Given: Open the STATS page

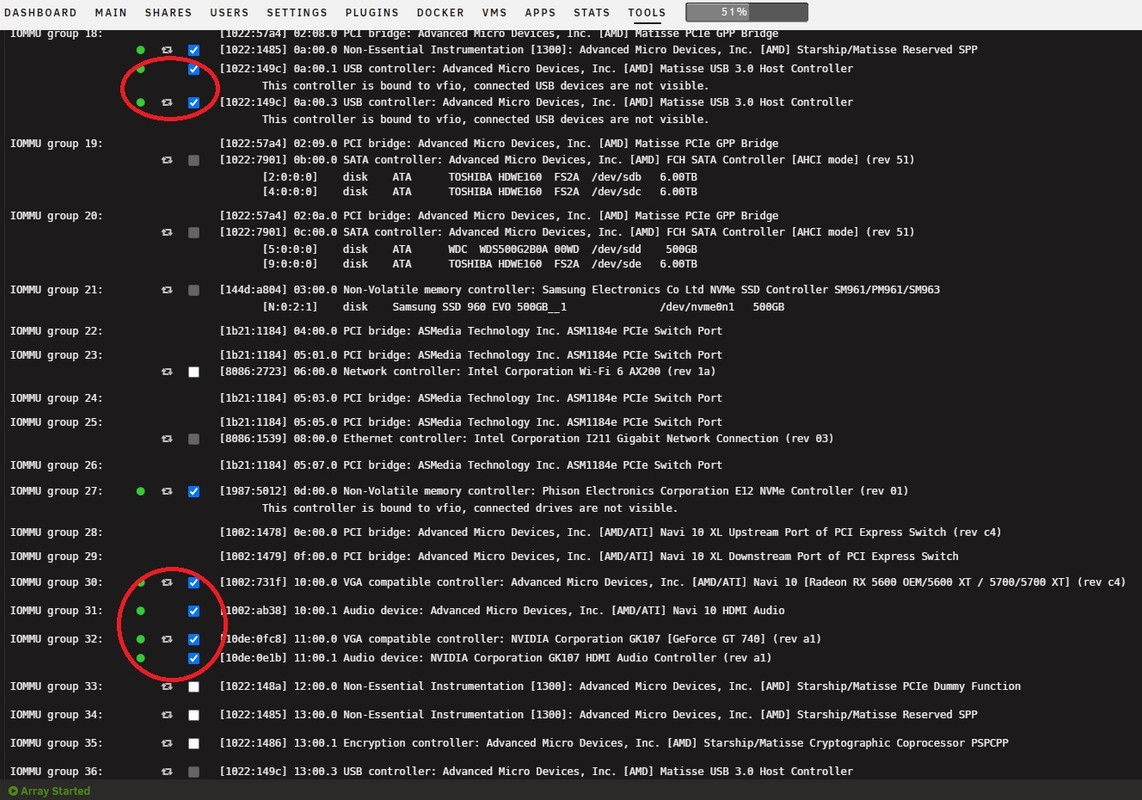Looking at the screenshot, I should pos(591,12).
